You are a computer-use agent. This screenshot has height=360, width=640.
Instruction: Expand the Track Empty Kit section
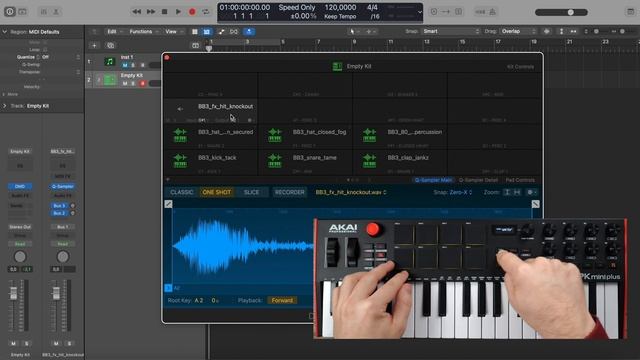coord(4,106)
